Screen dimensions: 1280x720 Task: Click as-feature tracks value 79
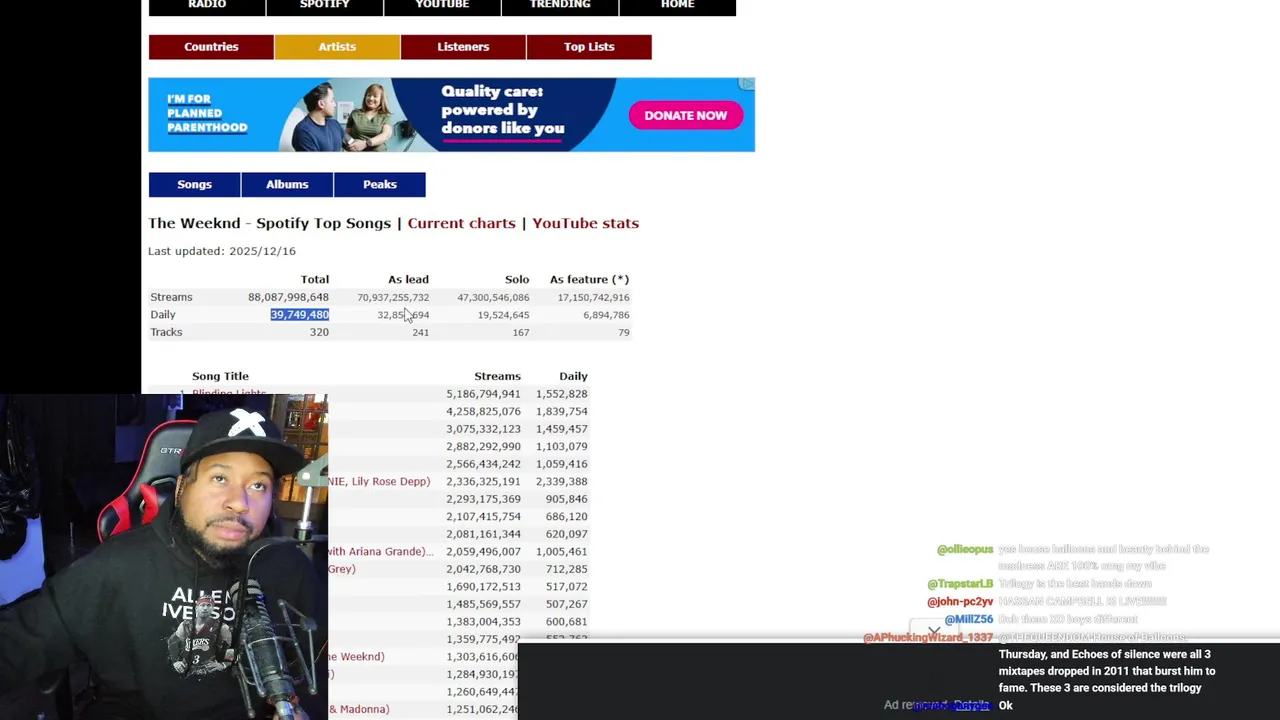coord(624,332)
